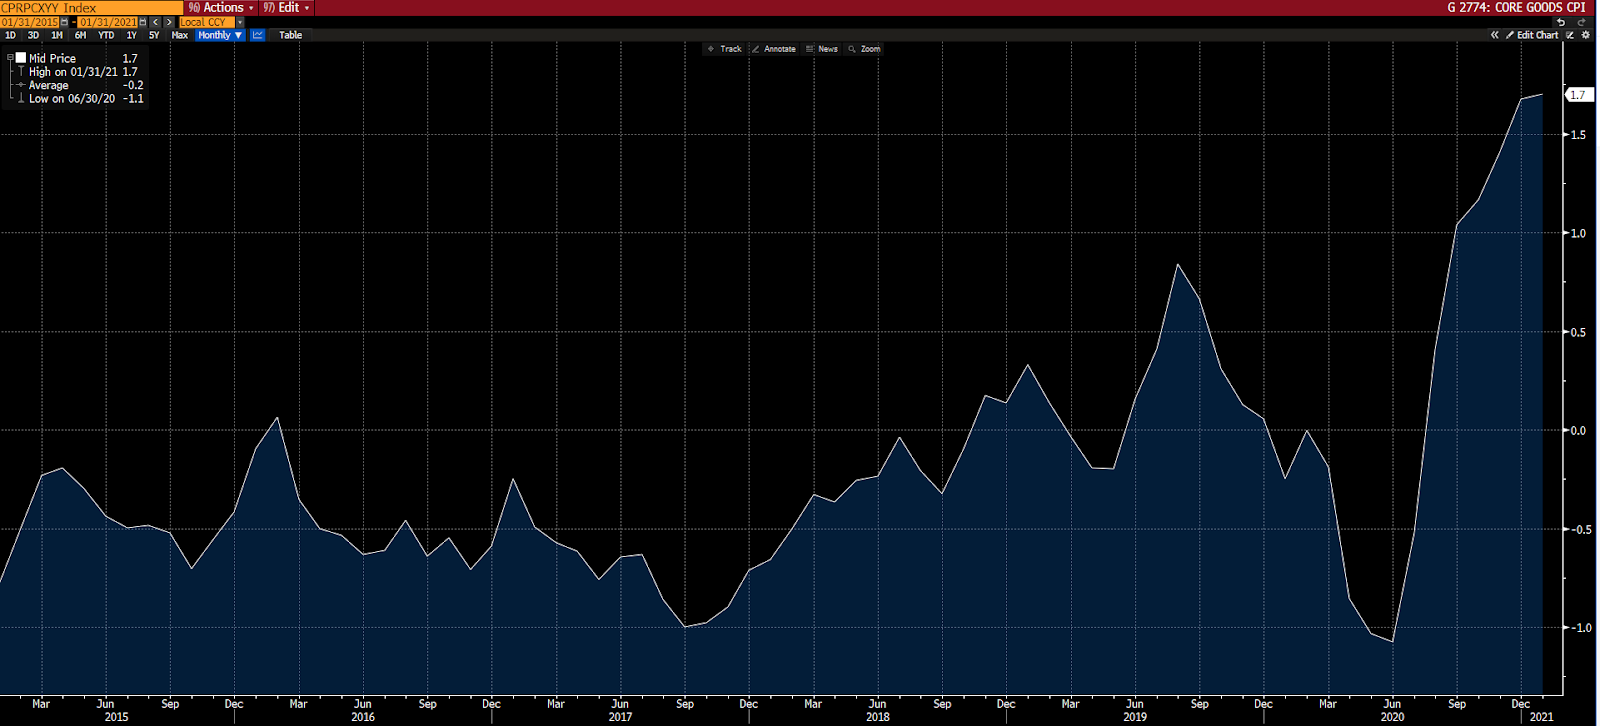This screenshot has height=726, width=1600.
Task: Open chart settings gear
Action: (1585, 35)
